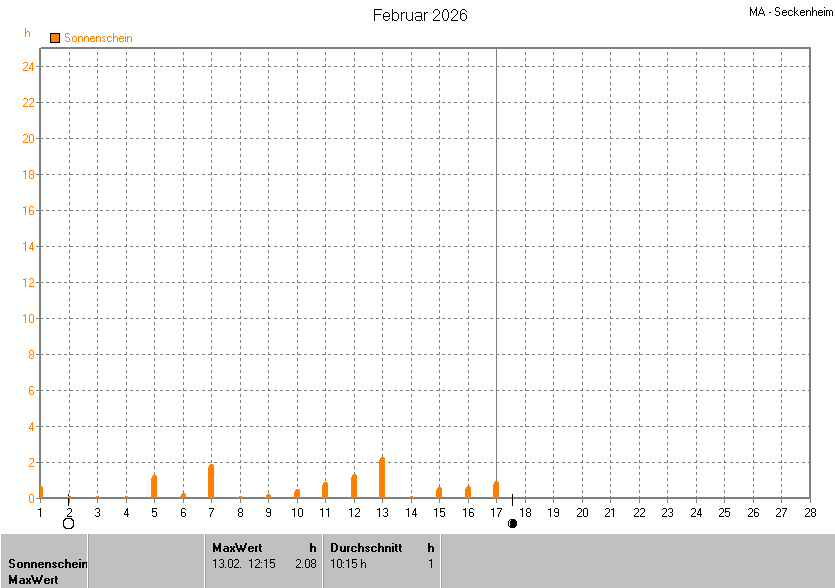Click the sunshine bar for day 11

[x=325, y=490]
